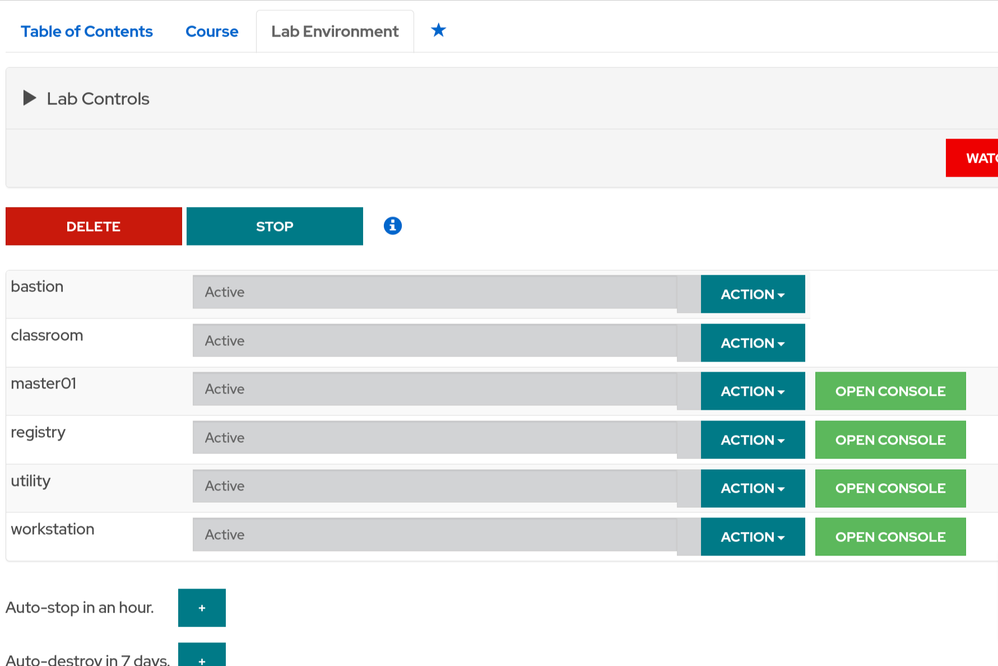Open console for utility machine

(890, 488)
